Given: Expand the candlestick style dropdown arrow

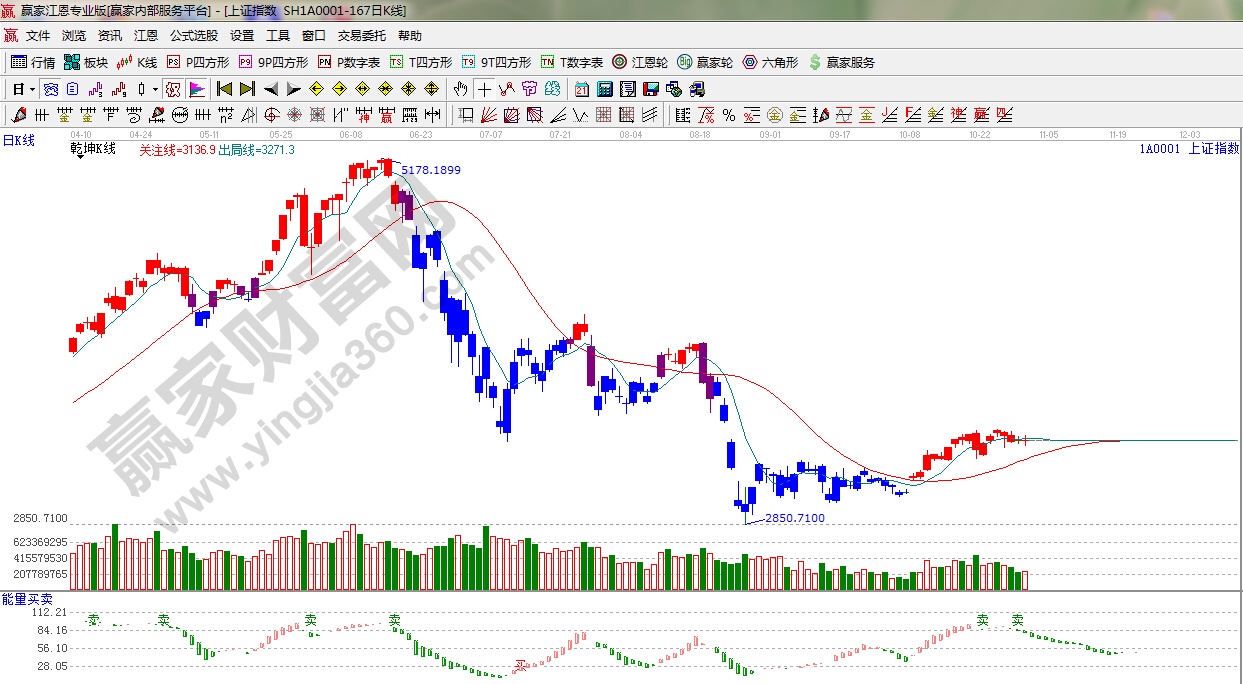Looking at the screenshot, I should click(x=155, y=89).
